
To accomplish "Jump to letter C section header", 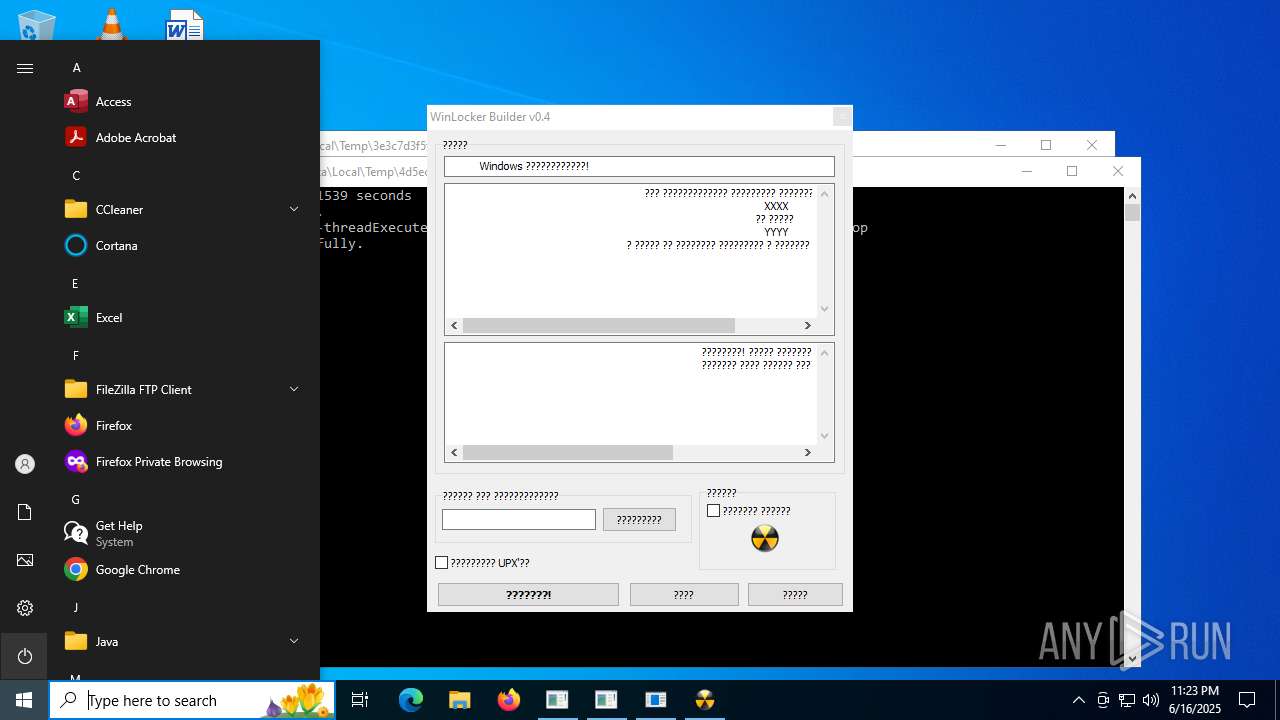I will pos(76,176).
